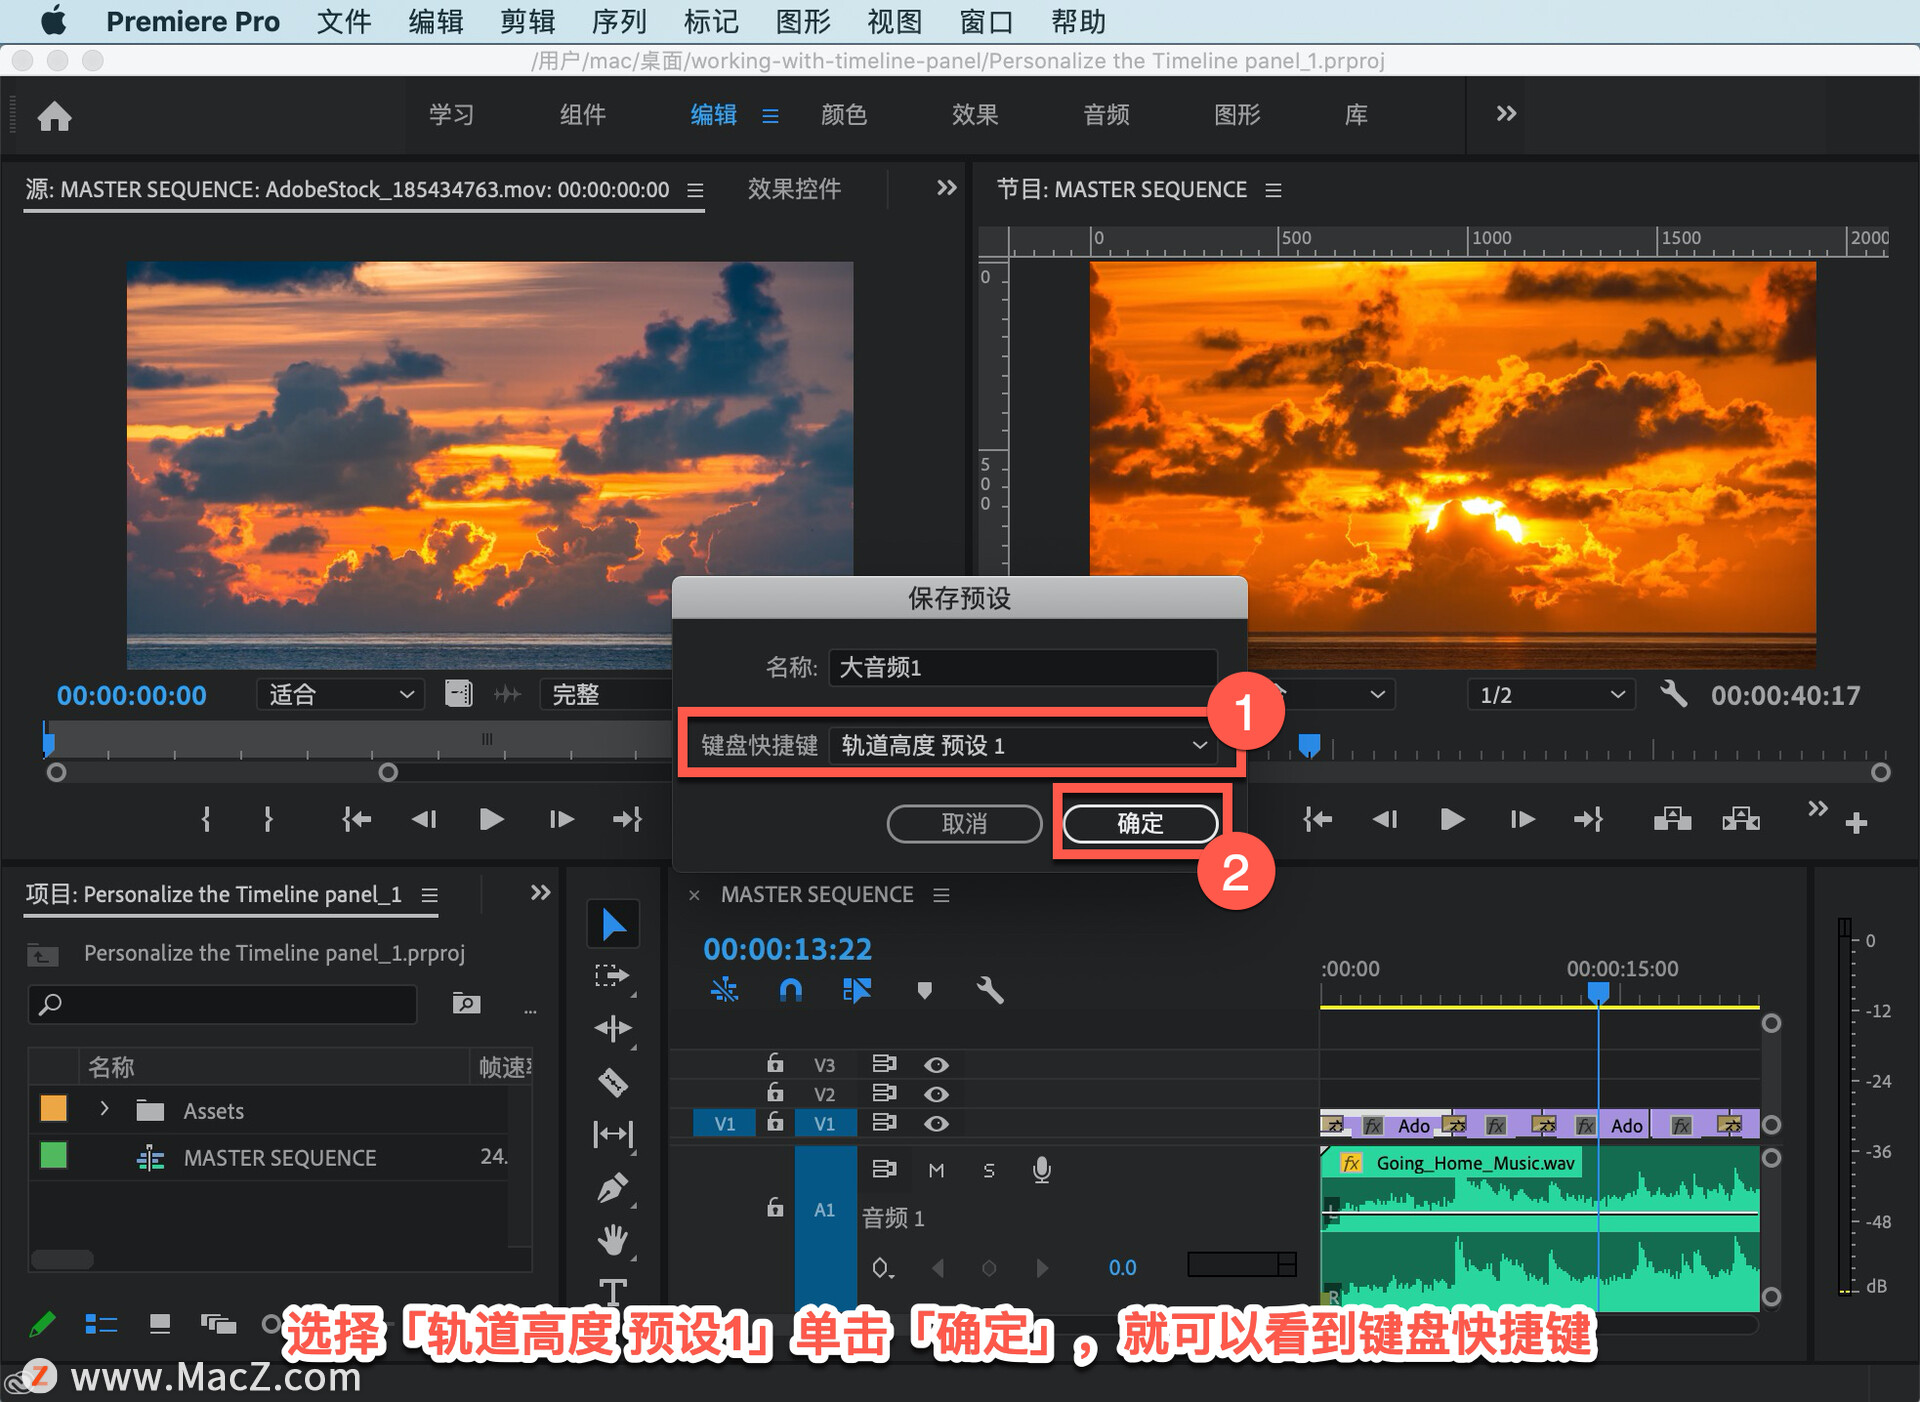The width and height of the screenshot is (1920, 1402).
Task: Open timeline display settings wrench
Action: [989, 990]
